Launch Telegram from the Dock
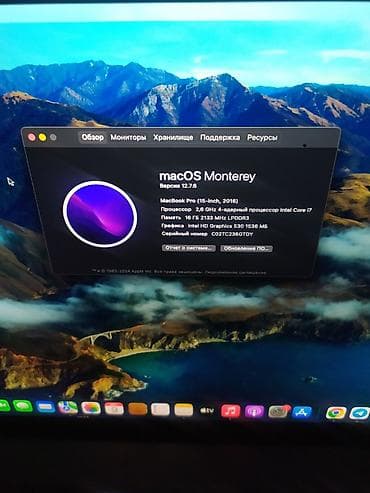 [x=359, y=414]
